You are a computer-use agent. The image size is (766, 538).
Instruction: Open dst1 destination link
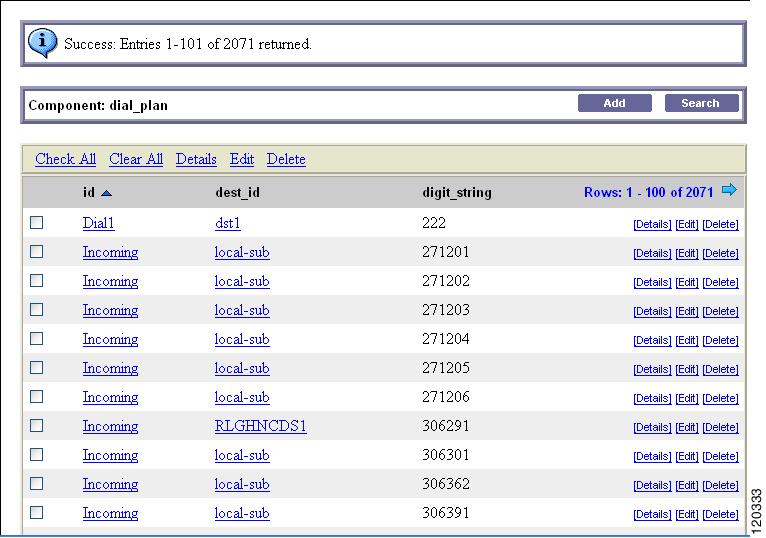pyautogui.click(x=228, y=223)
